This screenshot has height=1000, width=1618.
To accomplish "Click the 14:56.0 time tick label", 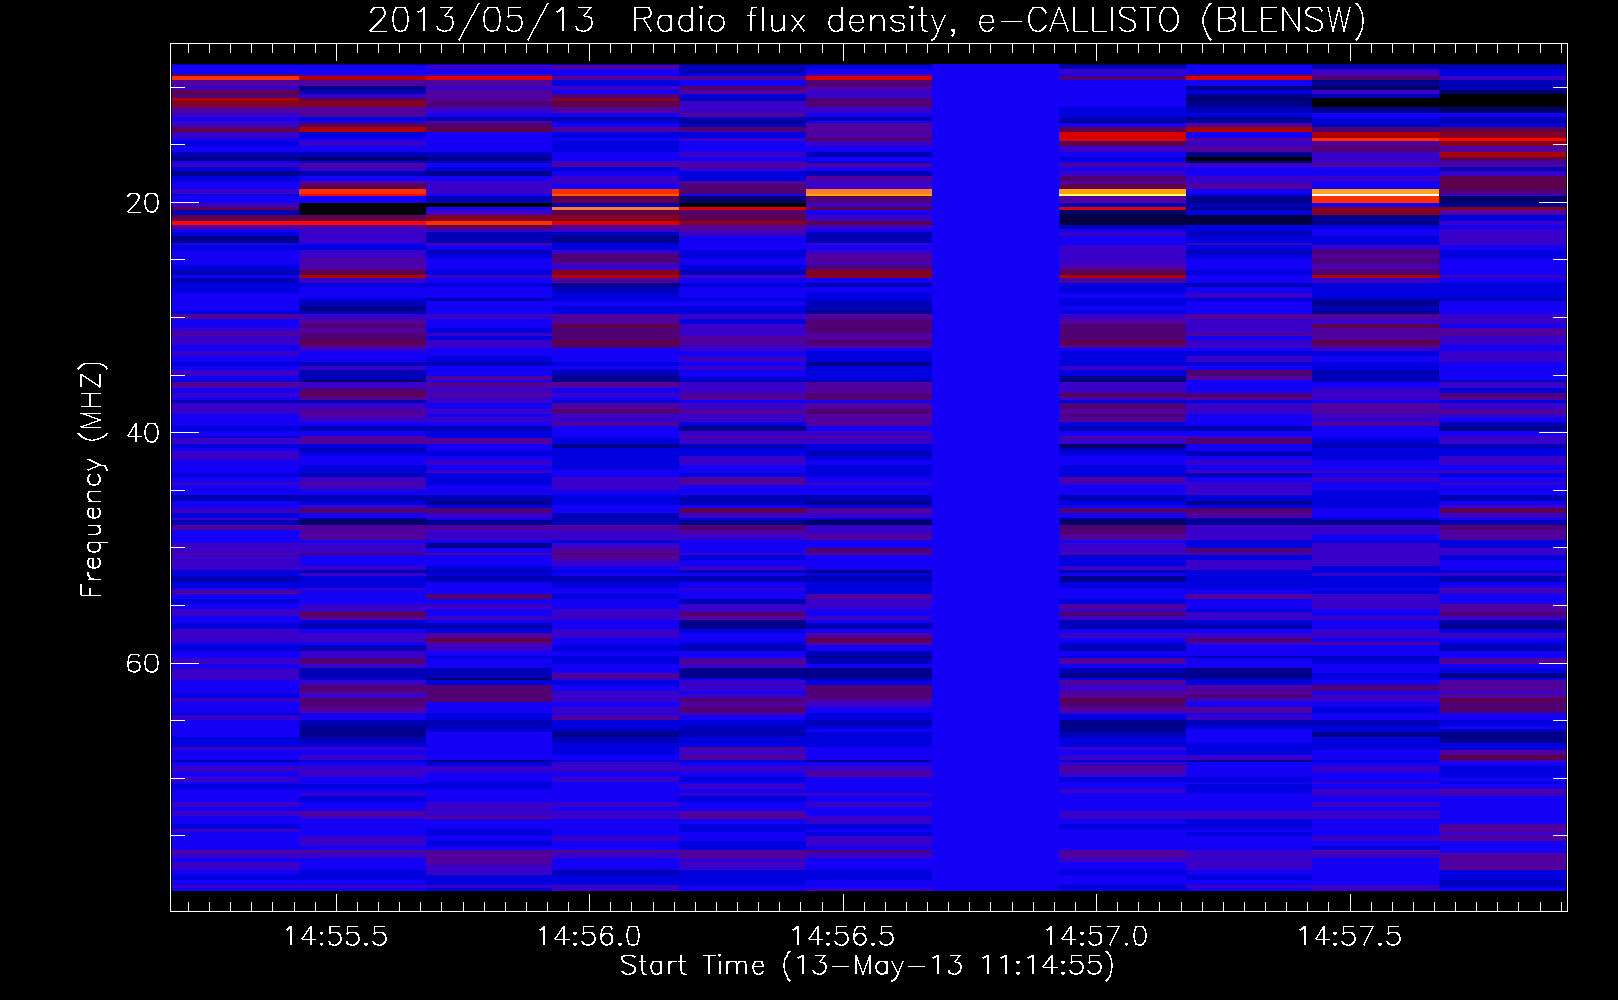I will click(589, 937).
